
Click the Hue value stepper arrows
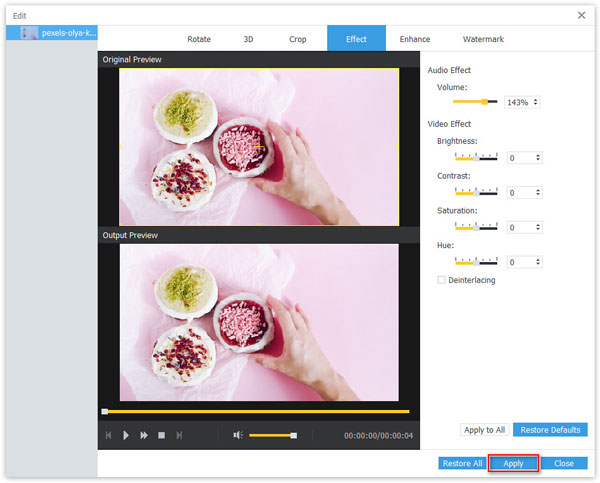coord(538,262)
